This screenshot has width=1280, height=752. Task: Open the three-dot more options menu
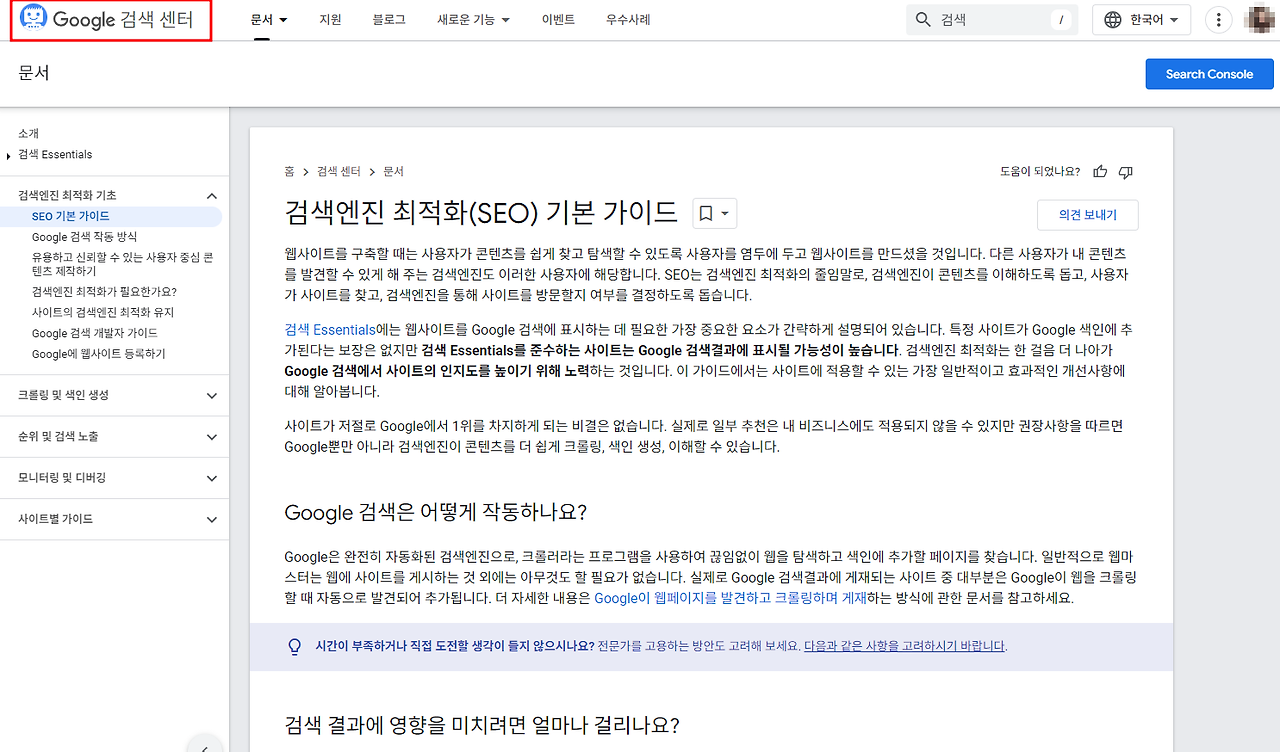(1218, 19)
